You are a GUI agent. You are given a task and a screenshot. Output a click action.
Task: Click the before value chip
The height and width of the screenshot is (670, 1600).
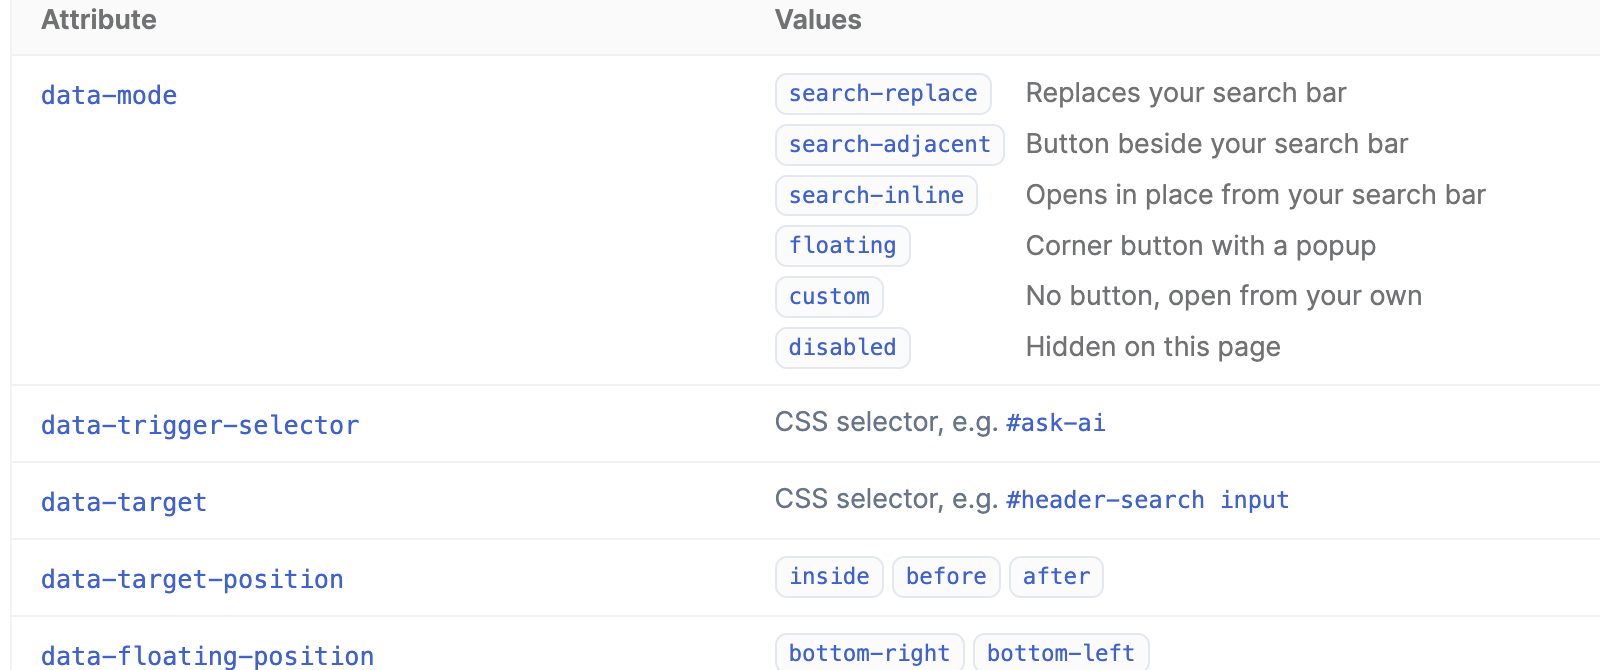946,577
